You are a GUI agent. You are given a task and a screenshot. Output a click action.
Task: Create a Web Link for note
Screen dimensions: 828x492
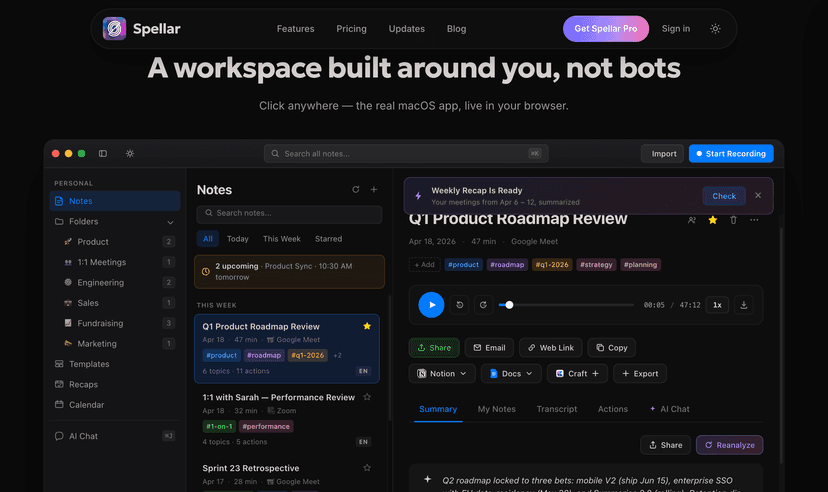551,347
